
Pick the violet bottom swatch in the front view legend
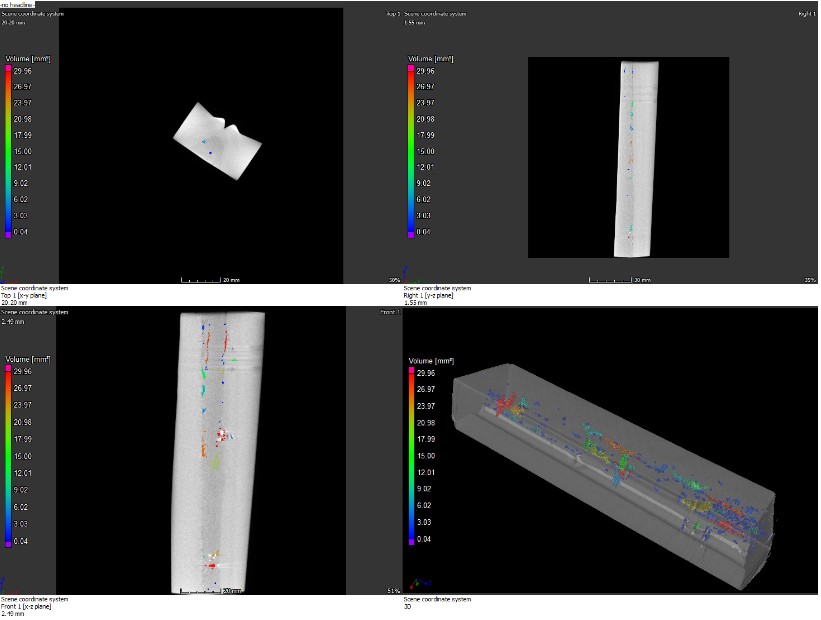click(8, 544)
